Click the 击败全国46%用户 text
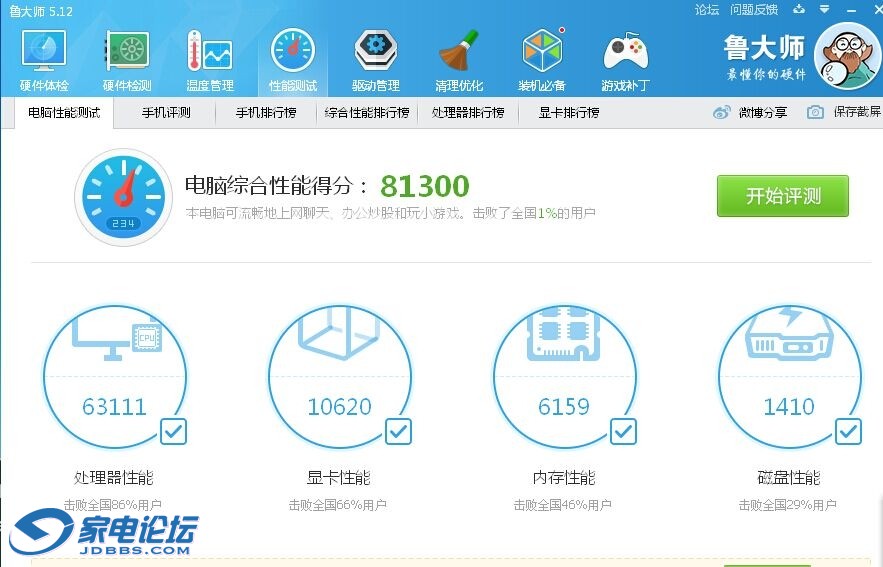This screenshot has width=883, height=567. [563, 505]
